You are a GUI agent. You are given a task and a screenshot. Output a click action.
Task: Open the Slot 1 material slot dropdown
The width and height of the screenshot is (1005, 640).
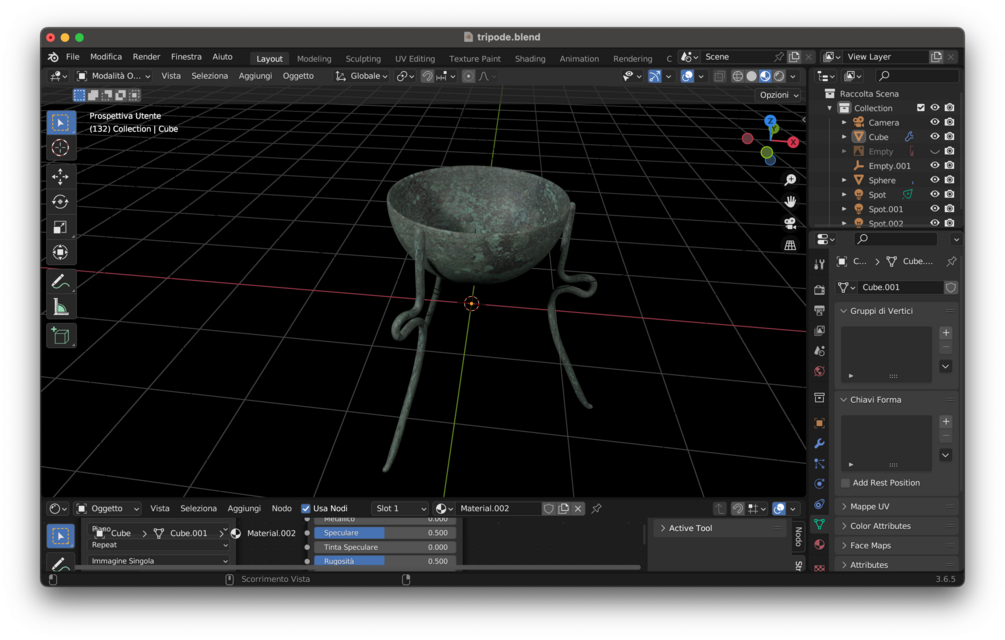399,508
